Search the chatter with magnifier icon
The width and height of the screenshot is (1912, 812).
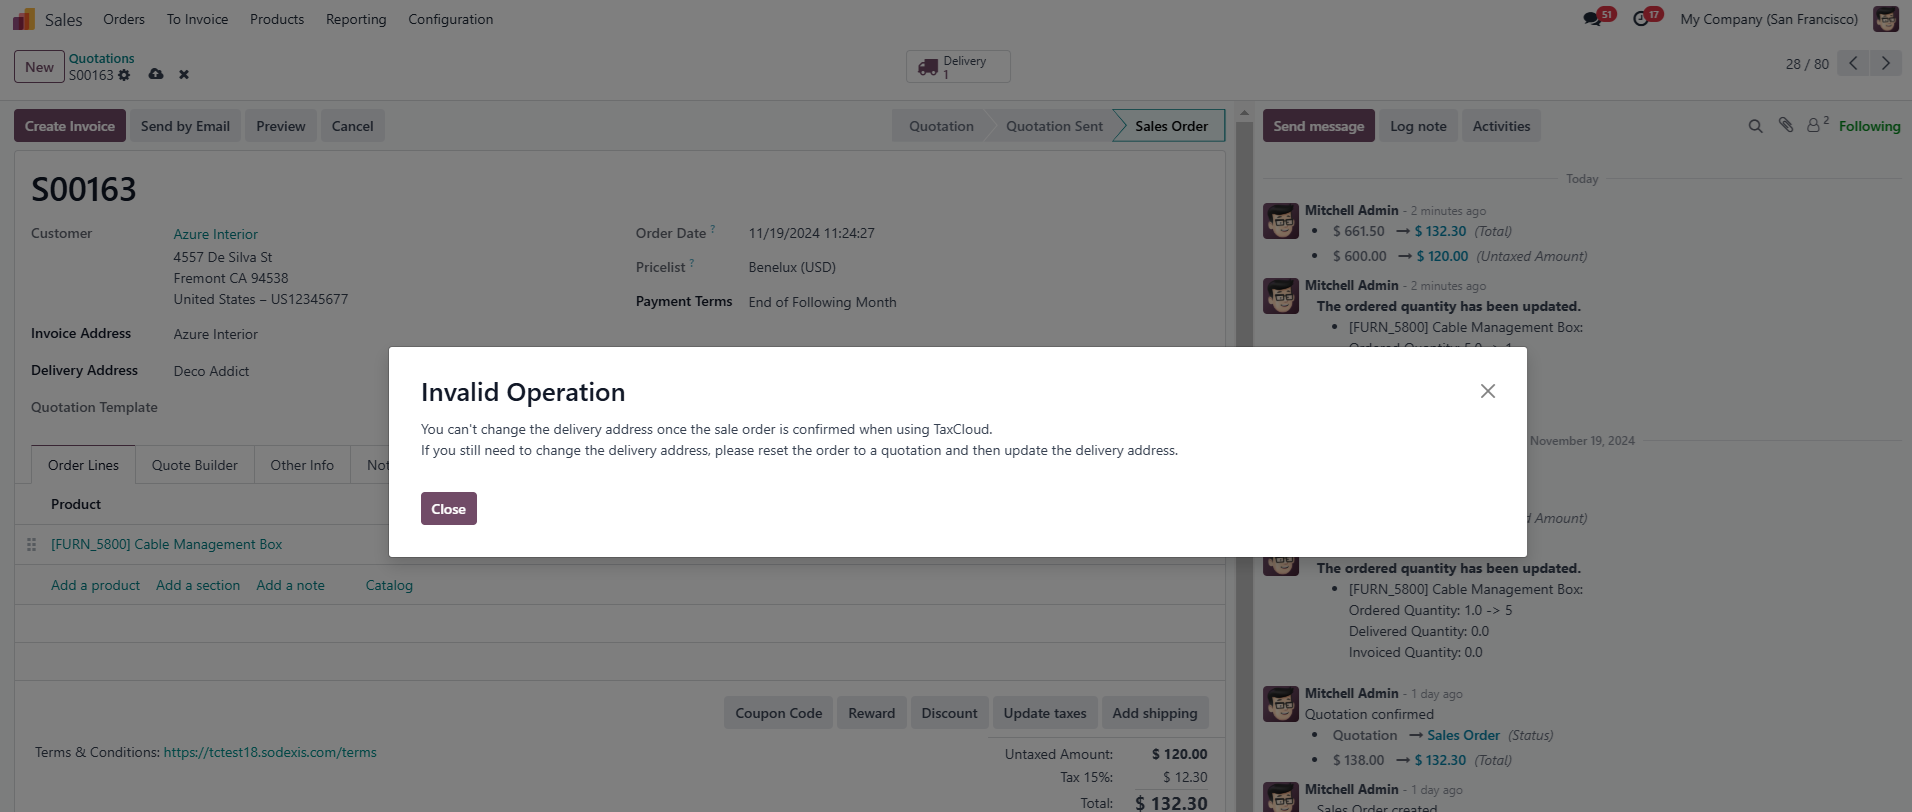pyautogui.click(x=1755, y=126)
